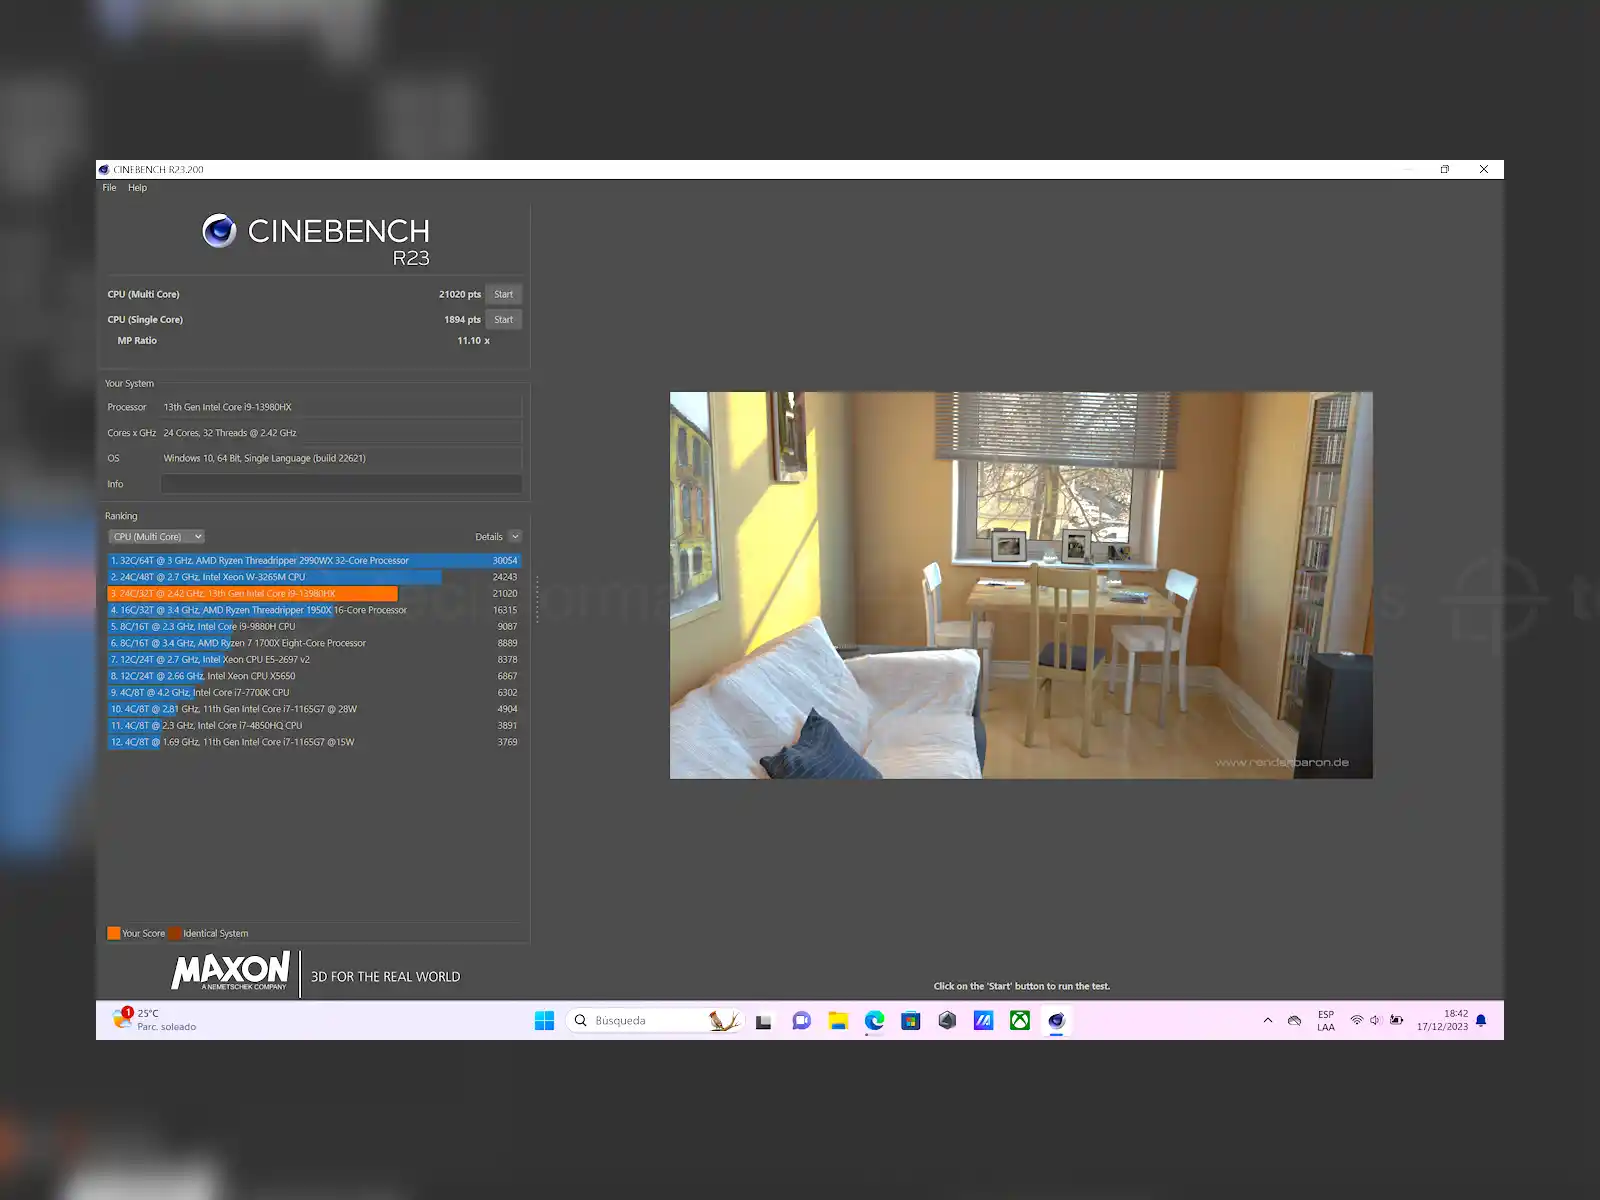The height and width of the screenshot is (1200, 1600).
Task: Open Microsoft Store from the taskbar
Action: tap(910, 1020)
